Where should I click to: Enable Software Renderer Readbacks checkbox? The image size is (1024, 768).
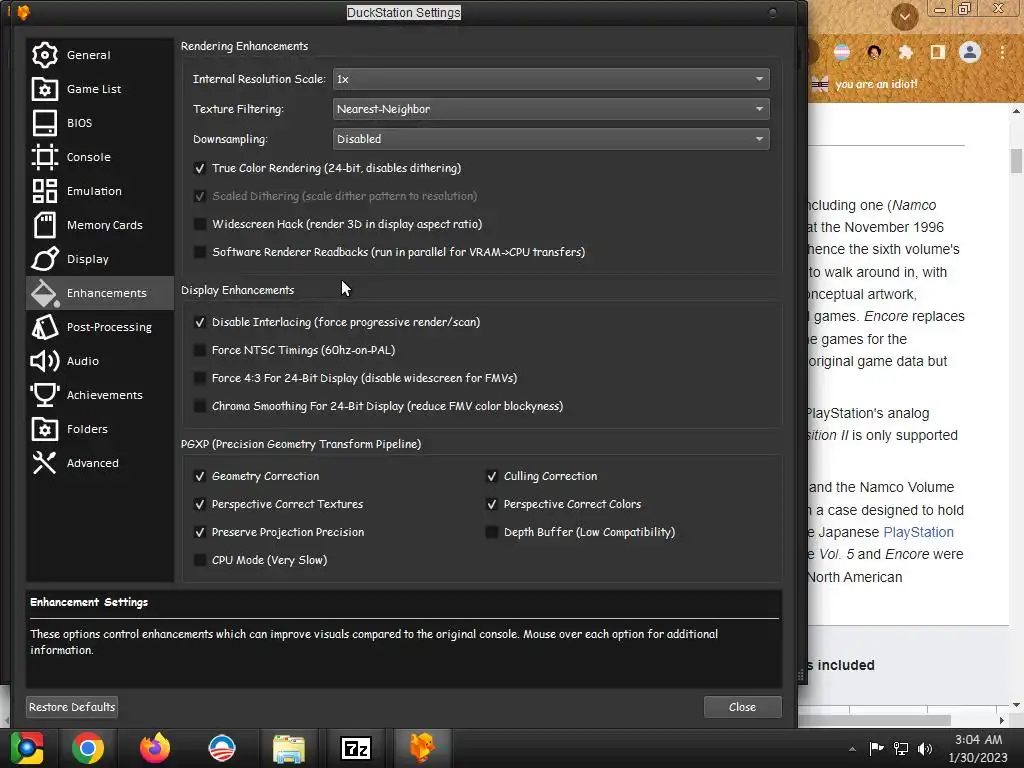[x=200, y=252]
